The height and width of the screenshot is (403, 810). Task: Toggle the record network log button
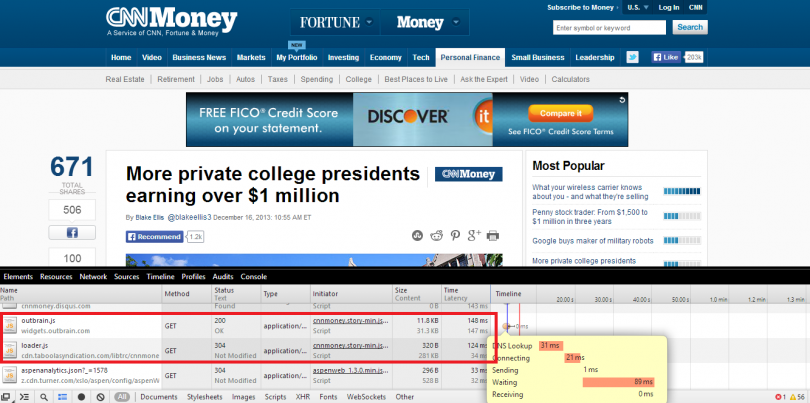pyautogui.click(x=82, y=397)
